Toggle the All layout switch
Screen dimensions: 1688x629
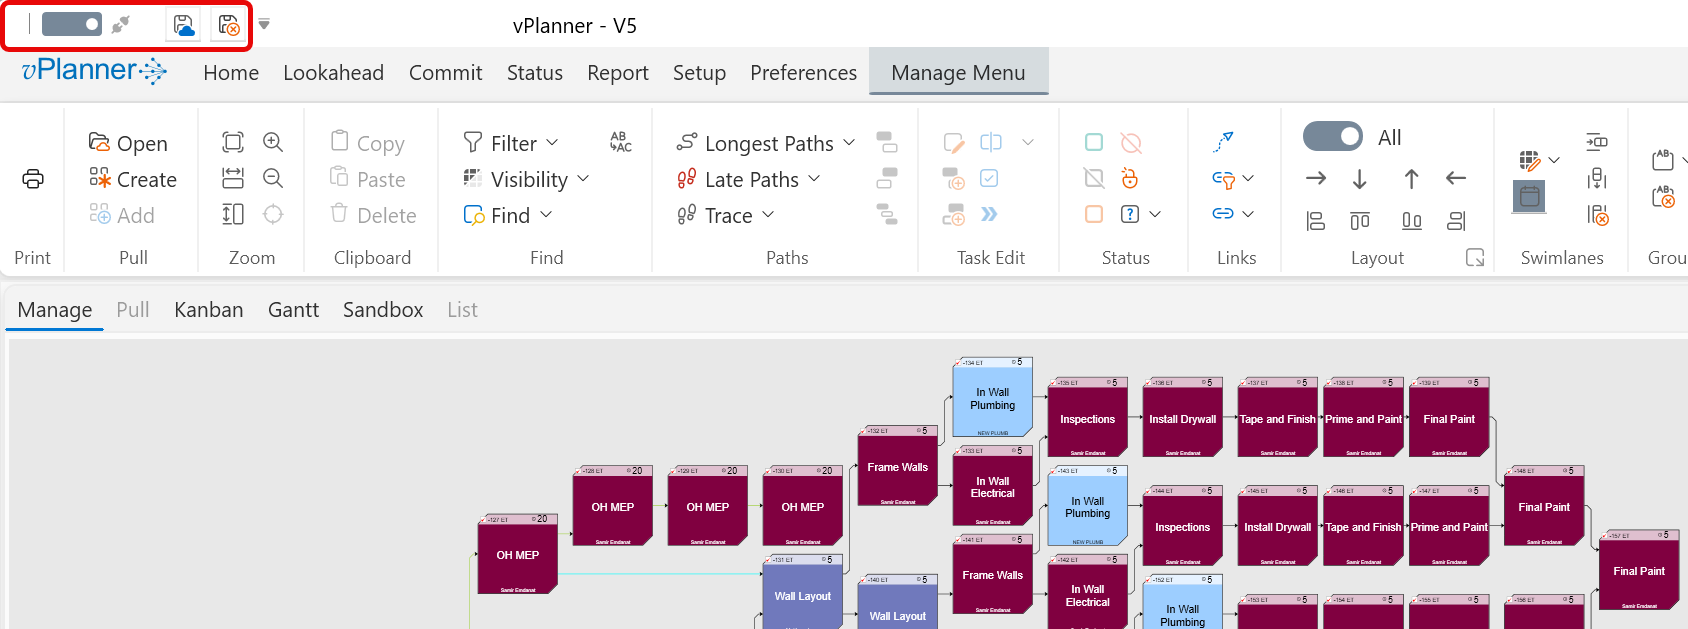(1333, 137)
